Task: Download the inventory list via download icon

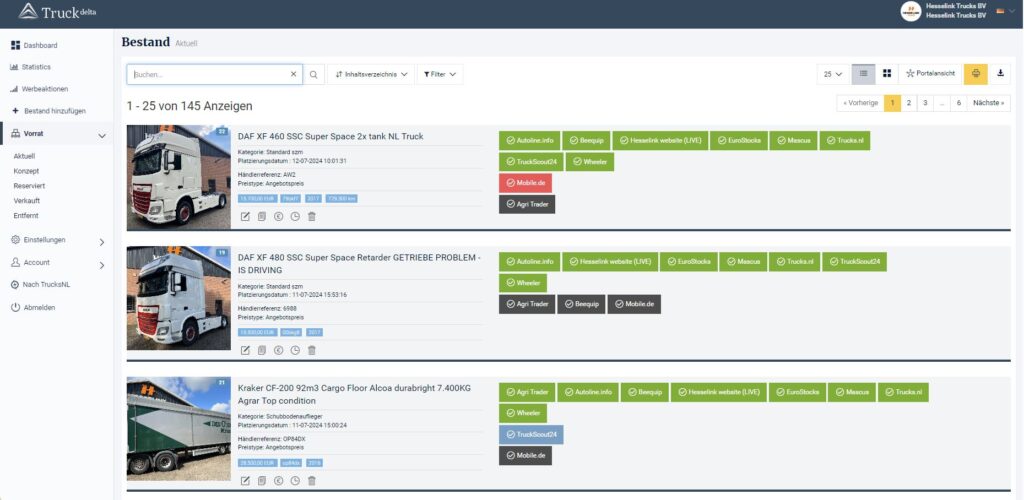Action: coord(1000,74)
